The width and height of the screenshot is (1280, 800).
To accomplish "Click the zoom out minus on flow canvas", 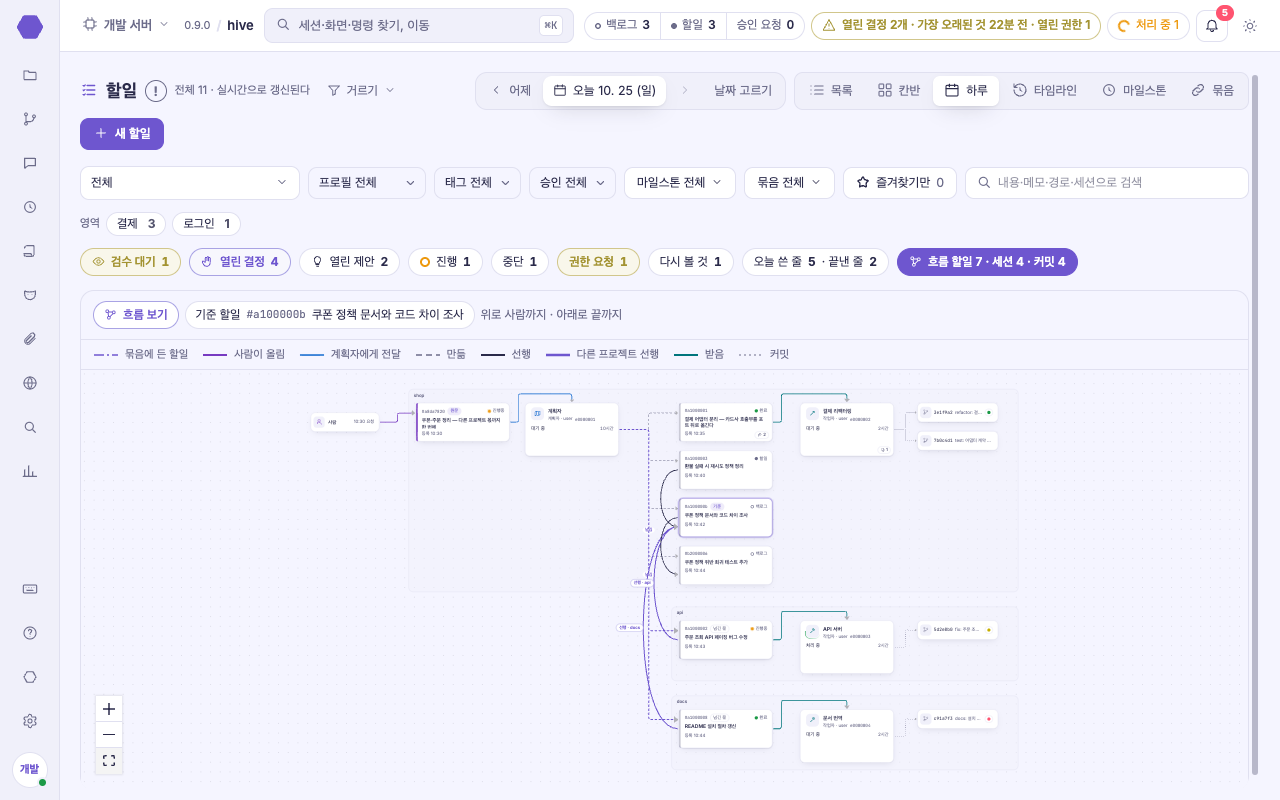I will 109,735.
